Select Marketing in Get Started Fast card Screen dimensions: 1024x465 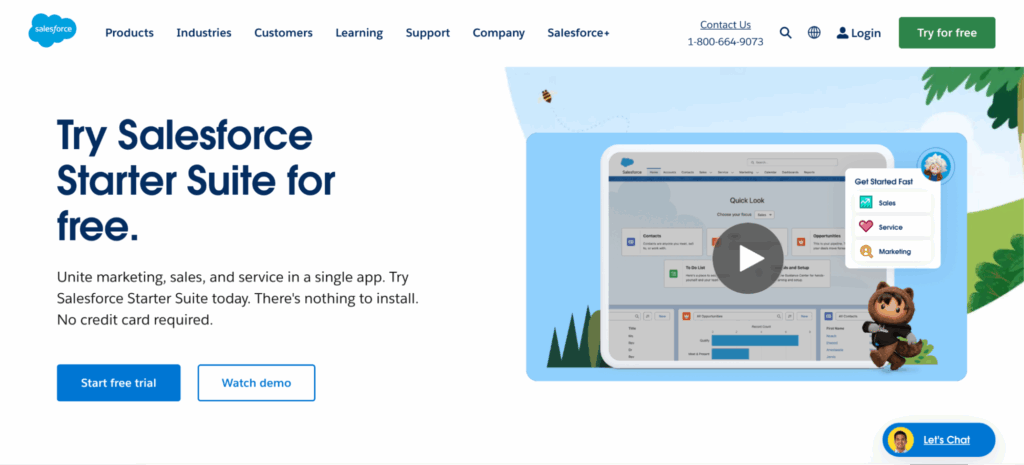coord(893,251)
